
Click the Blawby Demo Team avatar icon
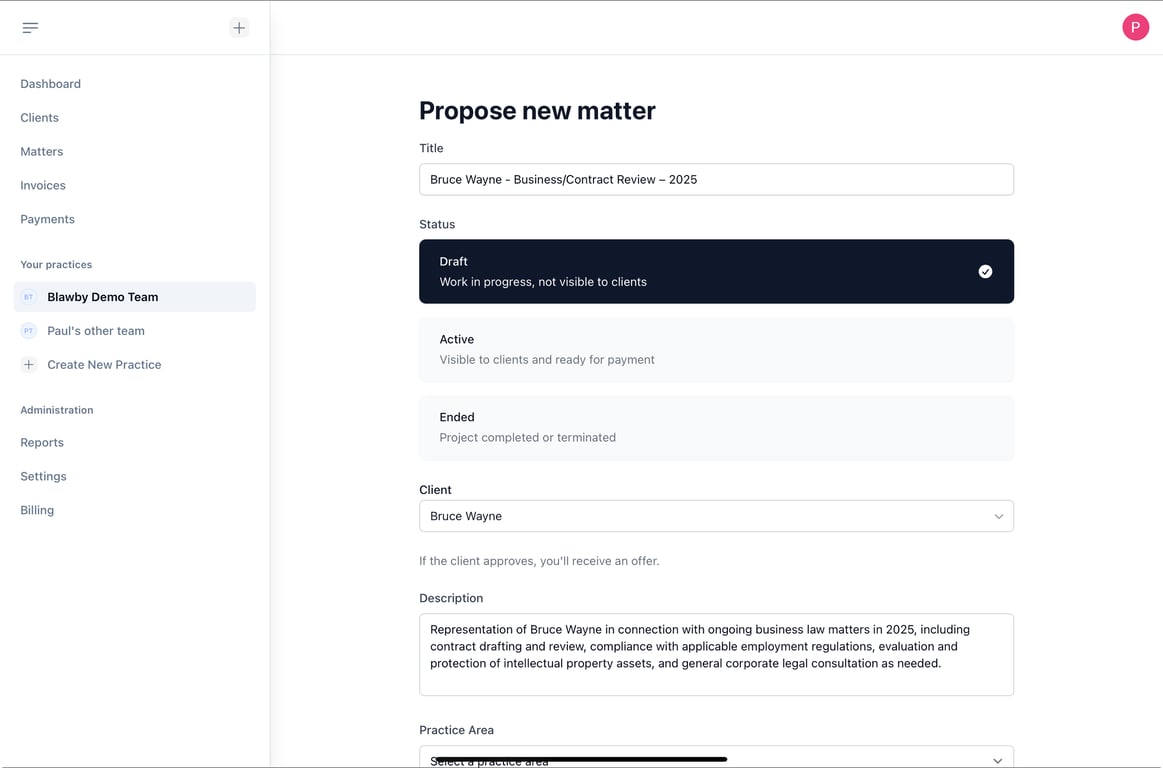pyautogui.click(x=29, y=297)
